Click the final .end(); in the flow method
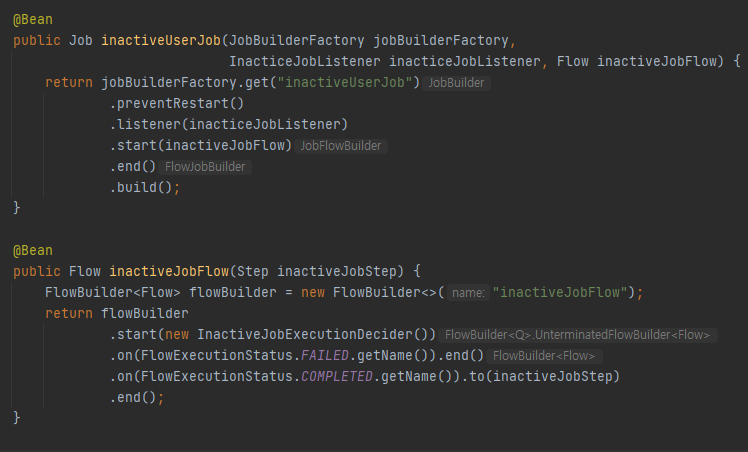 click(136, 397)
